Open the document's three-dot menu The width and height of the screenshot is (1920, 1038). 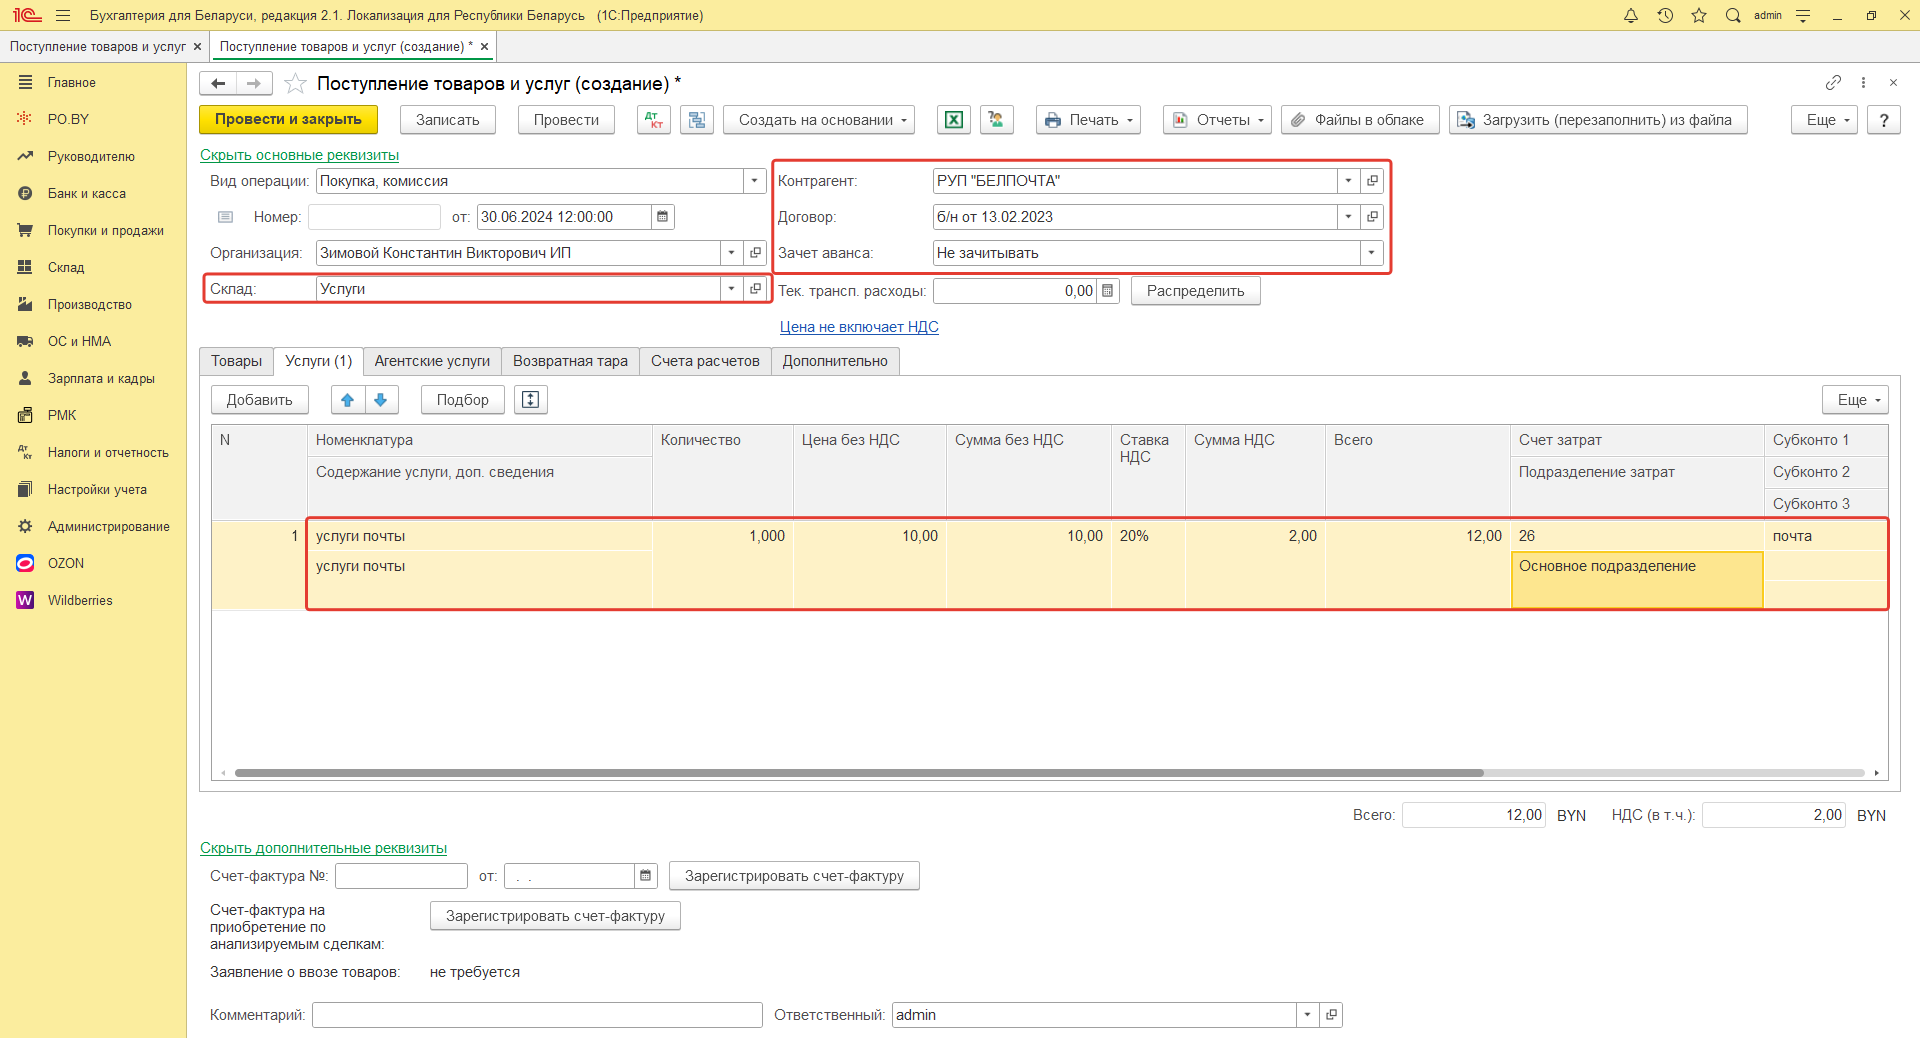1863,83
